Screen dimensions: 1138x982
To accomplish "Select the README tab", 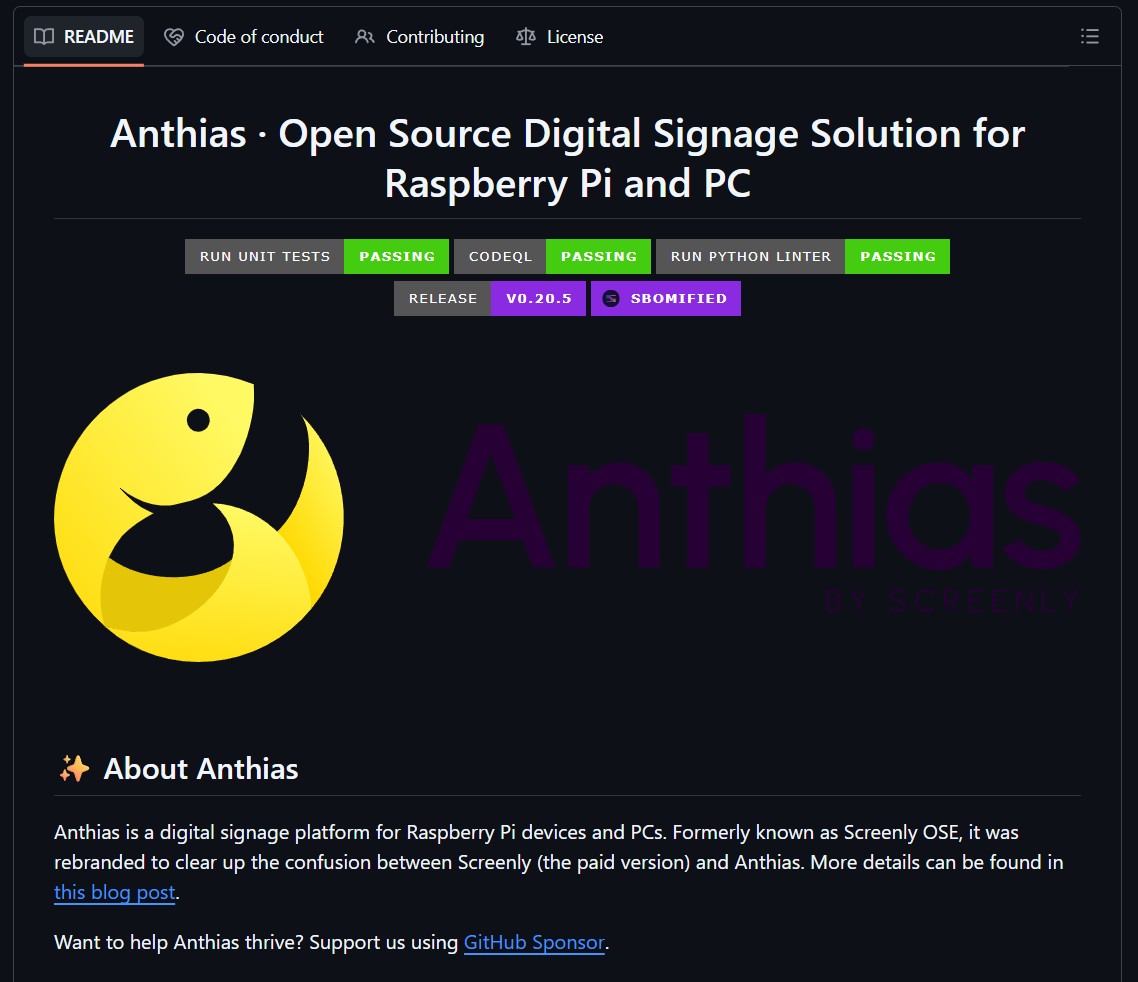I will click(83, 36).
